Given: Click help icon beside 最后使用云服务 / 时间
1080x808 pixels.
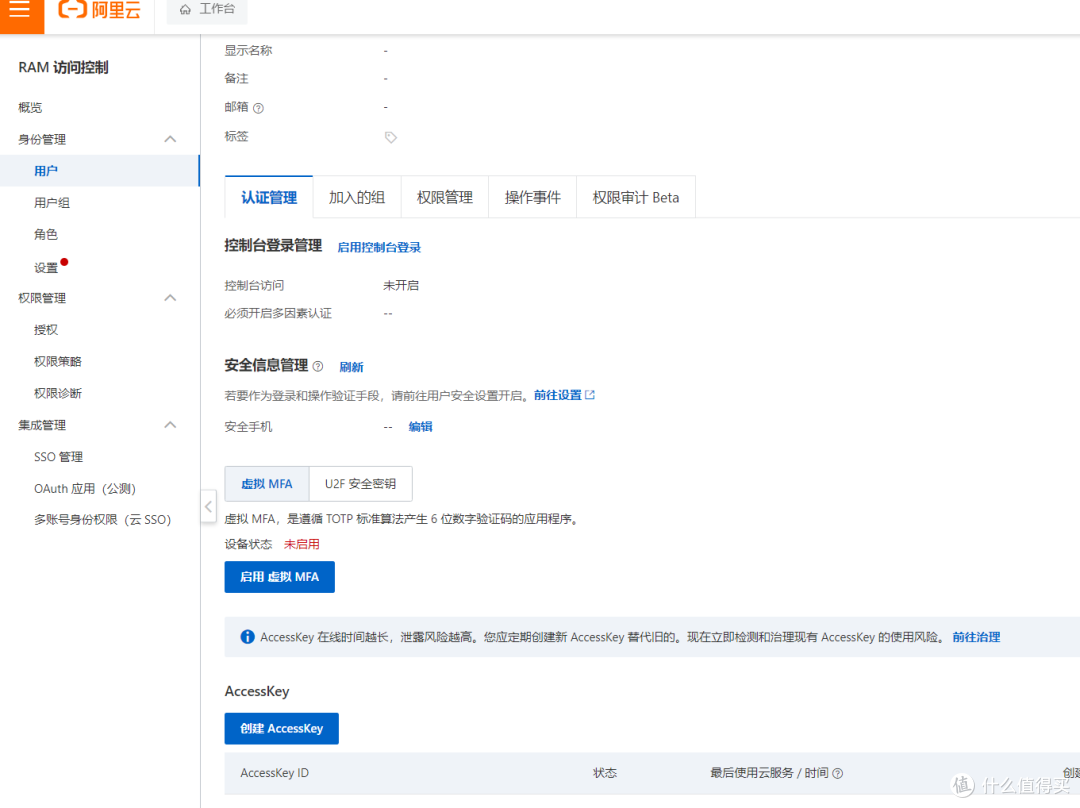Looking at the screenshot, I should (838, 774).
